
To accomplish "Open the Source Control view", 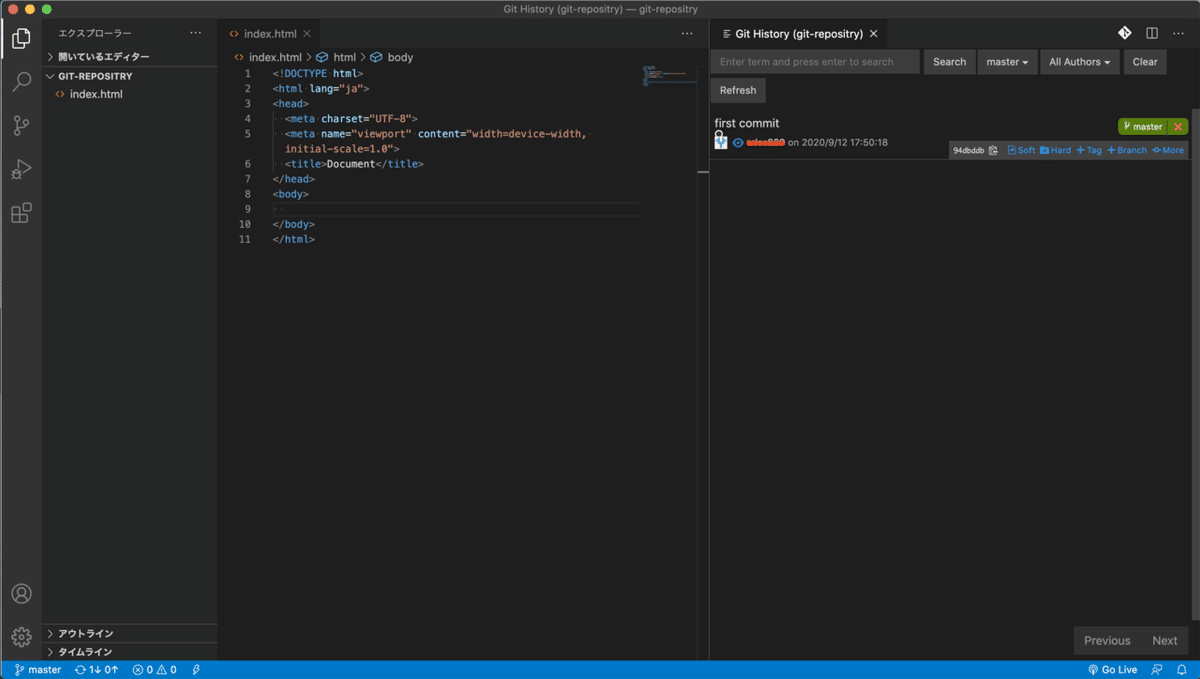I will pyautogui.click(x=21, y=126).
